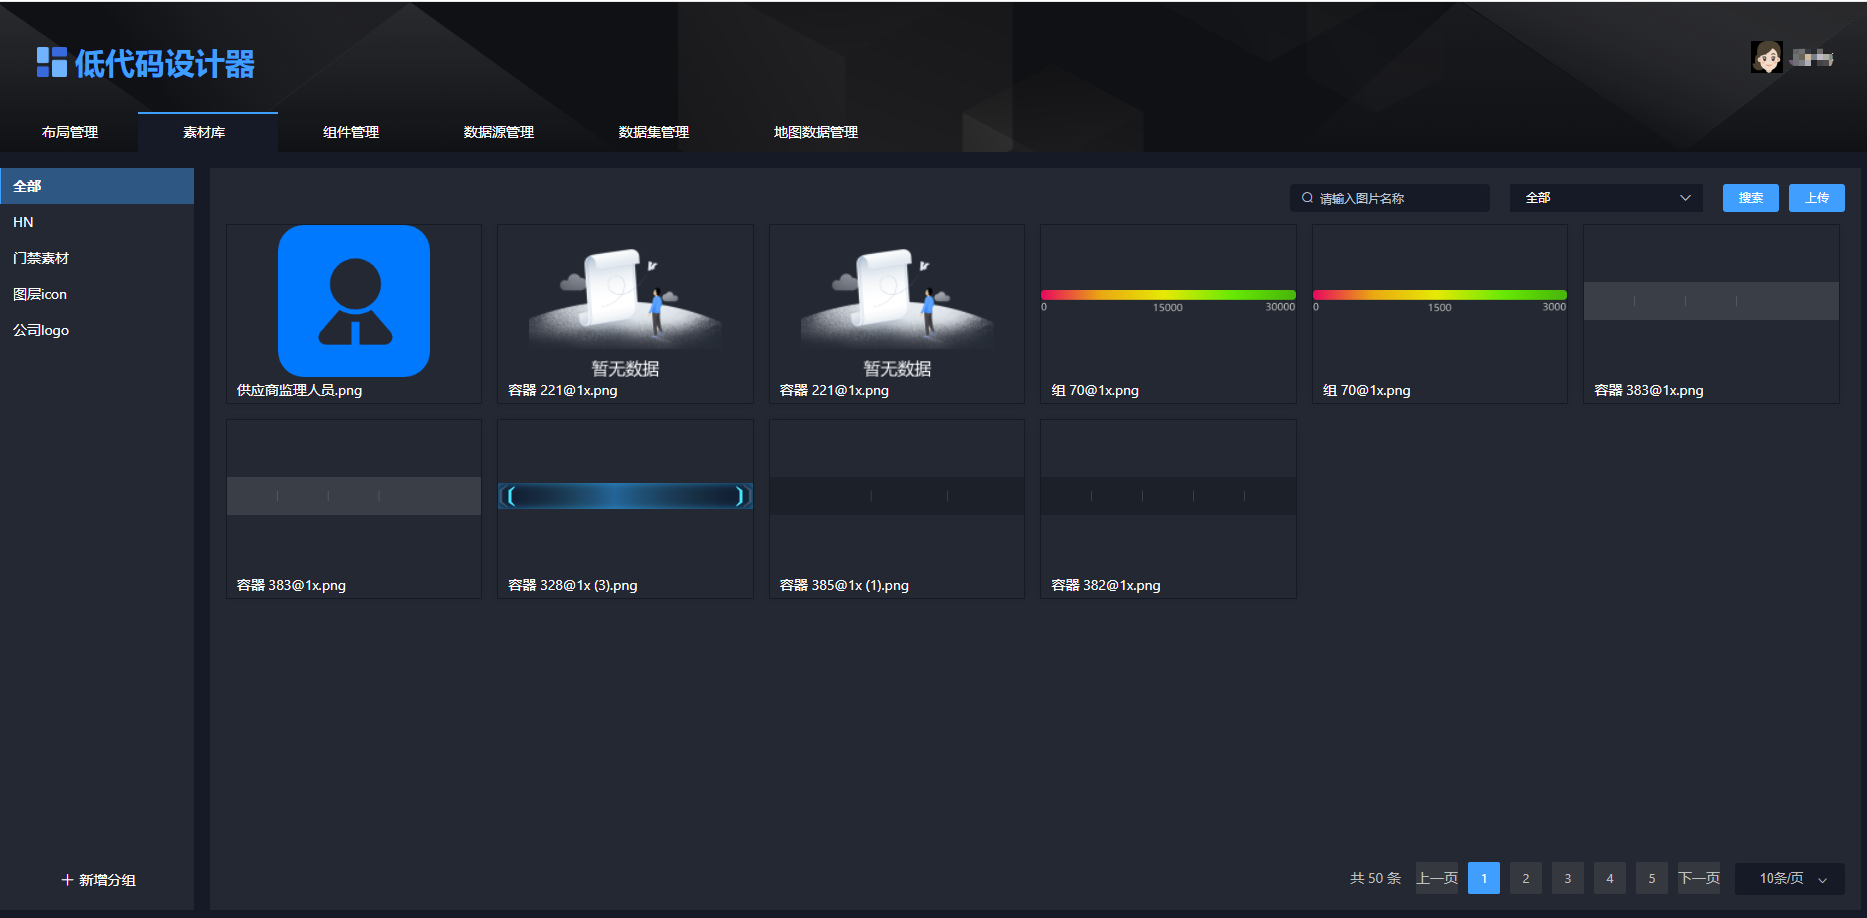Select the first 容器 221@1x.png thumbnail

625,314
